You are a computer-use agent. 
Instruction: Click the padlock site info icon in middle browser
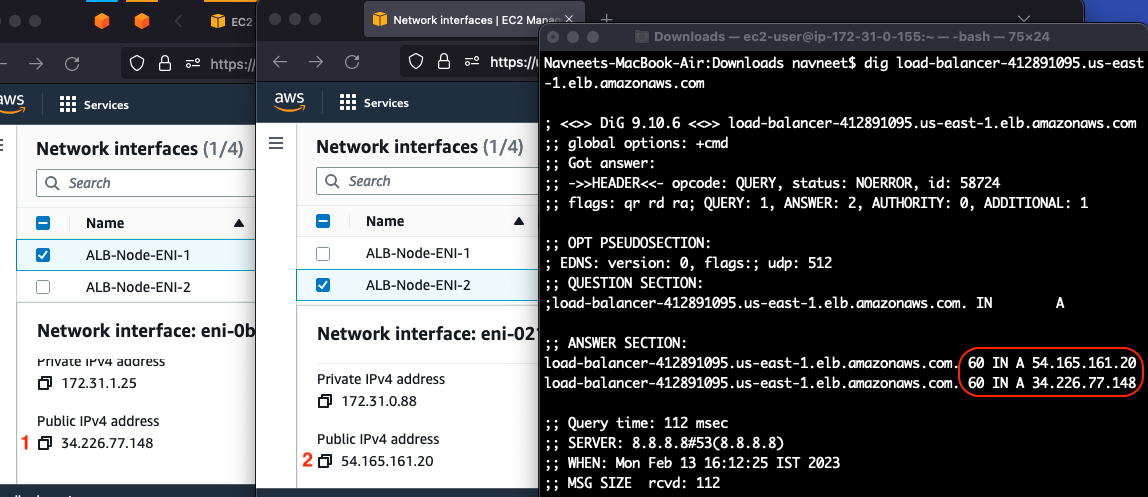click(444, 62)
